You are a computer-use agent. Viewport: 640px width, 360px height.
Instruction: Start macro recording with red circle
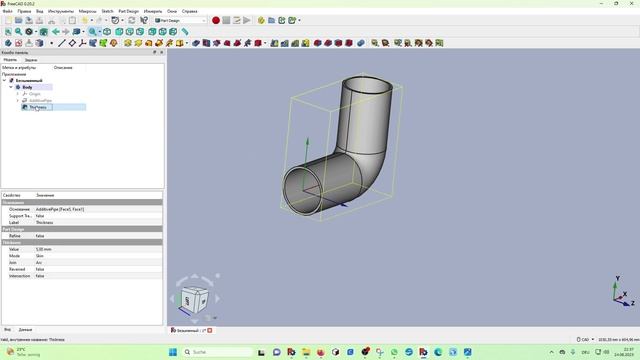216,20
